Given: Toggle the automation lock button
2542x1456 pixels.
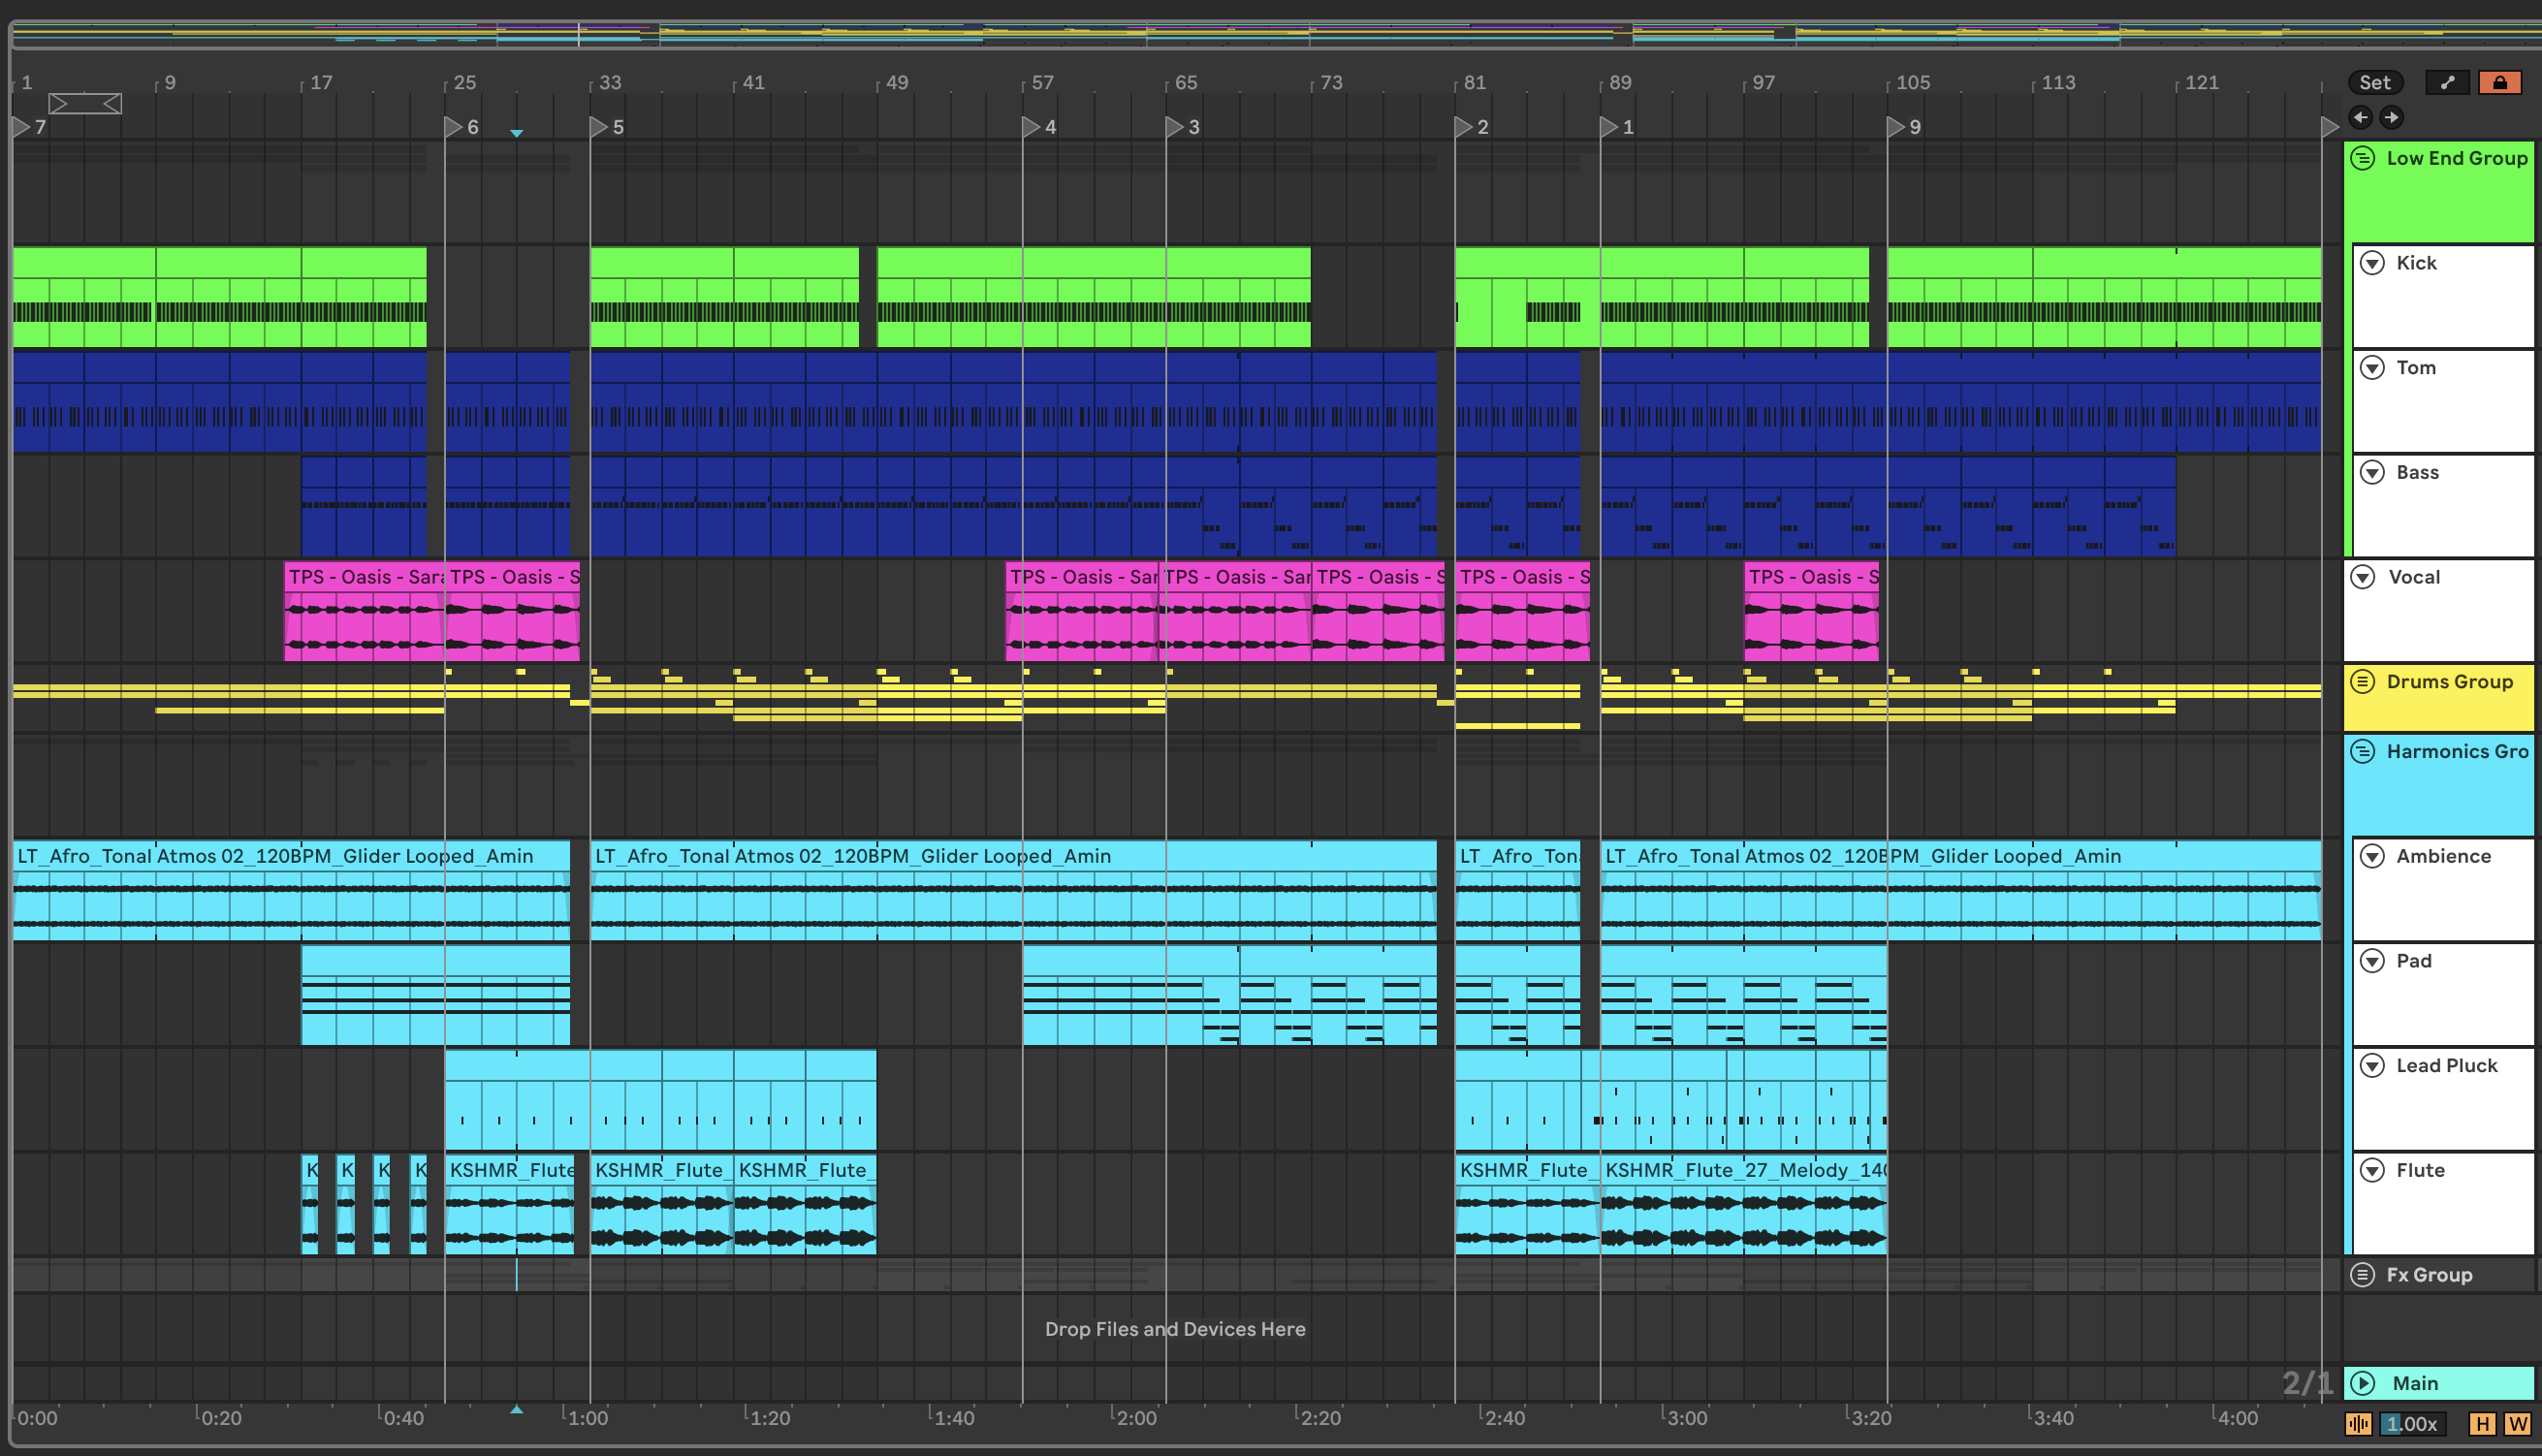Looking at the screenshot, I should 2499,83.
